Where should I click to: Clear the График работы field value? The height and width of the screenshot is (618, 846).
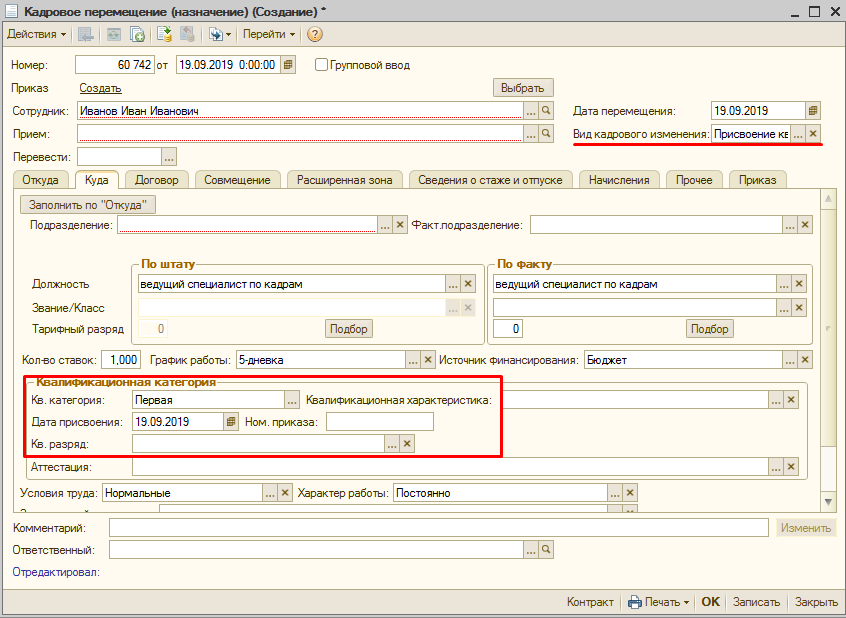coord(429,360)
